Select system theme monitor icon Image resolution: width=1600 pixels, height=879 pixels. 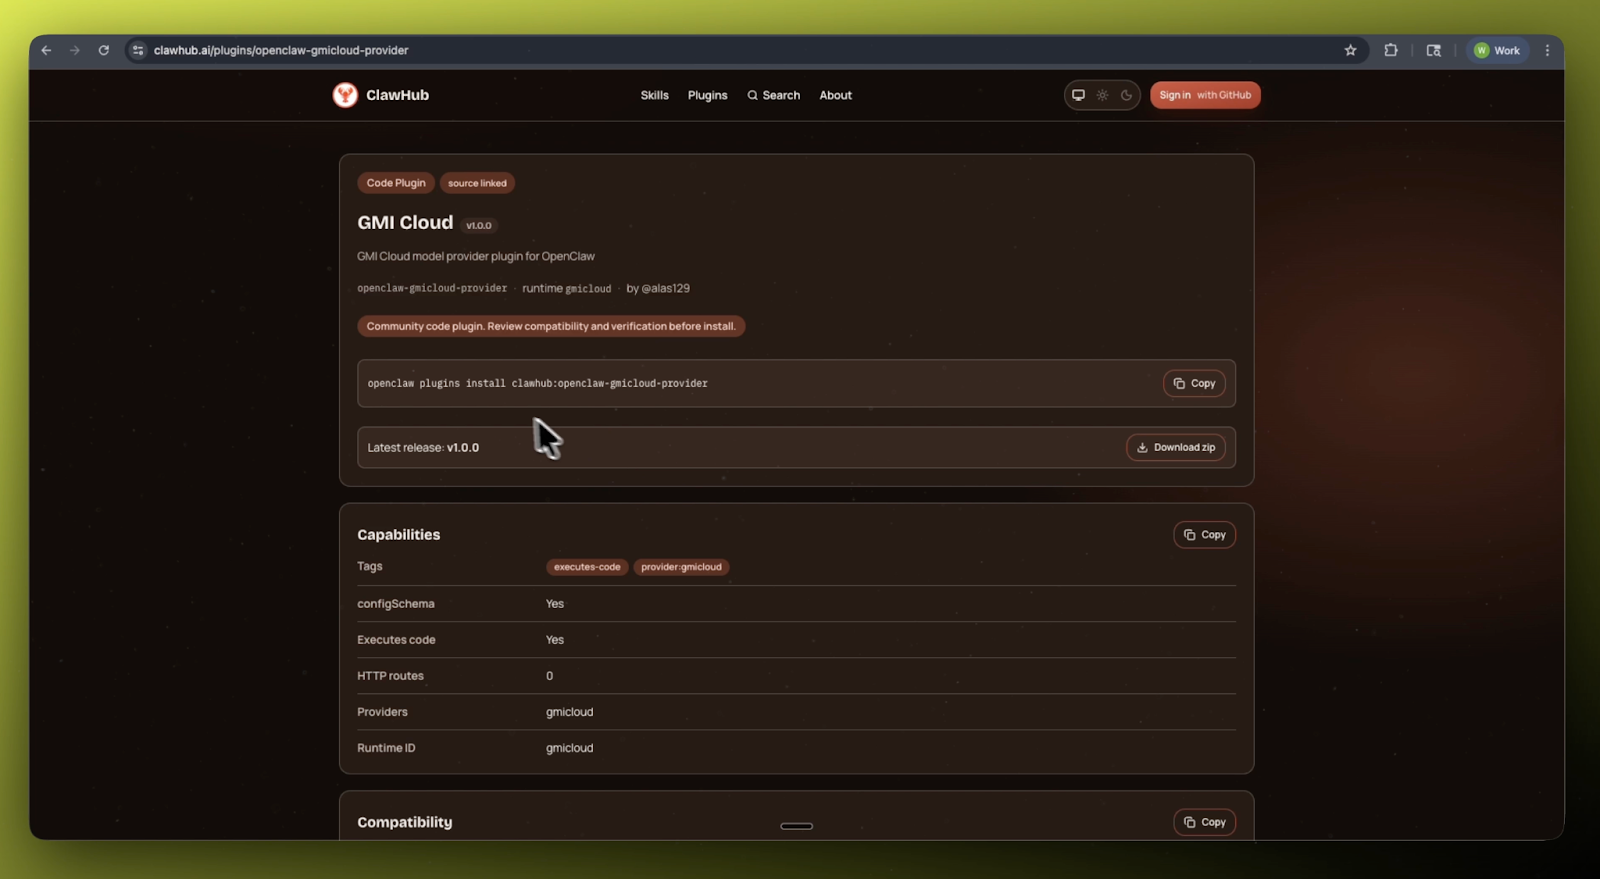click(1078, 95)
